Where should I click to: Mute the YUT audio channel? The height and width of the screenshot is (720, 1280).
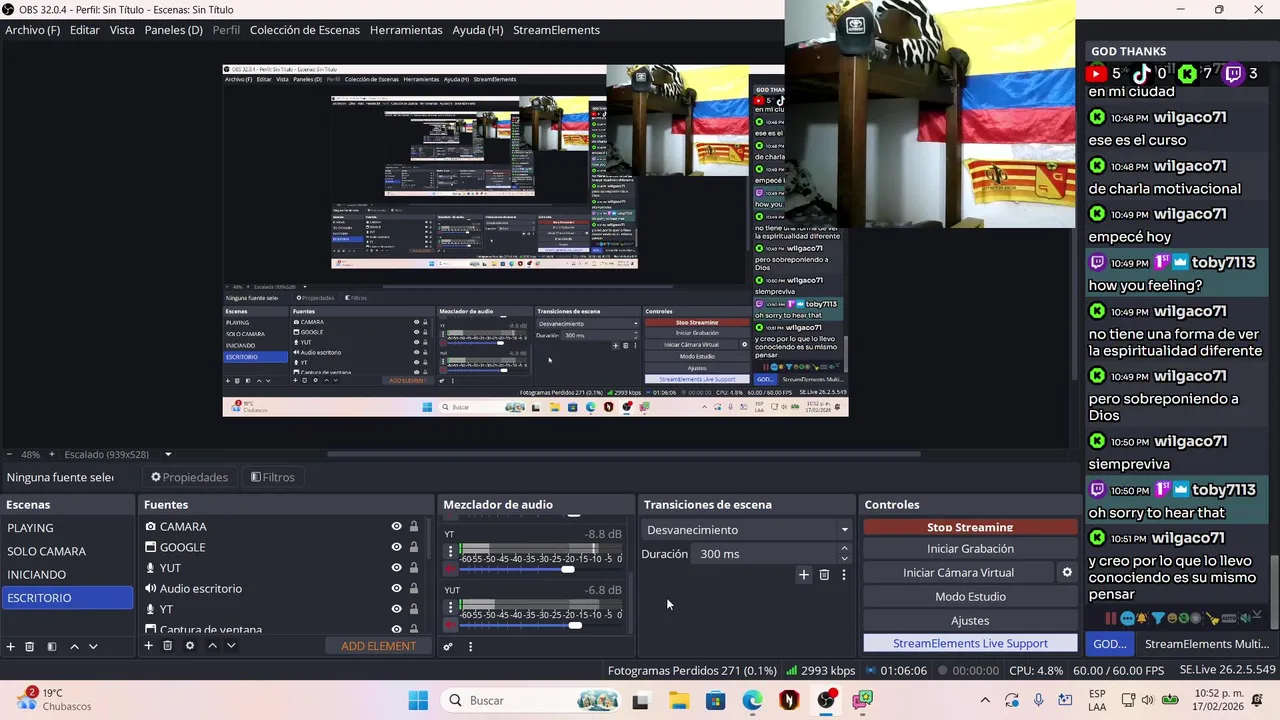click(x=450, y=625)
